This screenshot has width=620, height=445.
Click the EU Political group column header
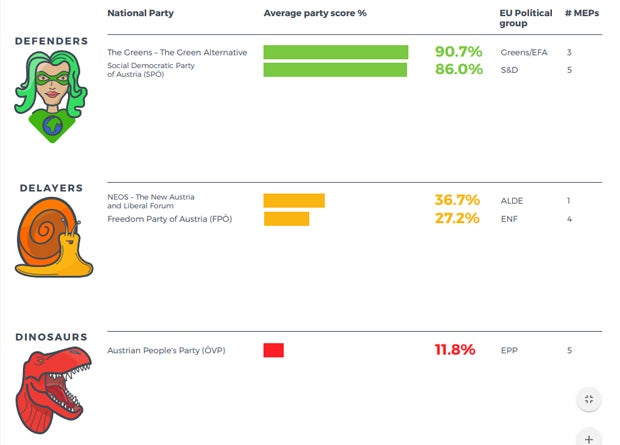click(525, 18)
